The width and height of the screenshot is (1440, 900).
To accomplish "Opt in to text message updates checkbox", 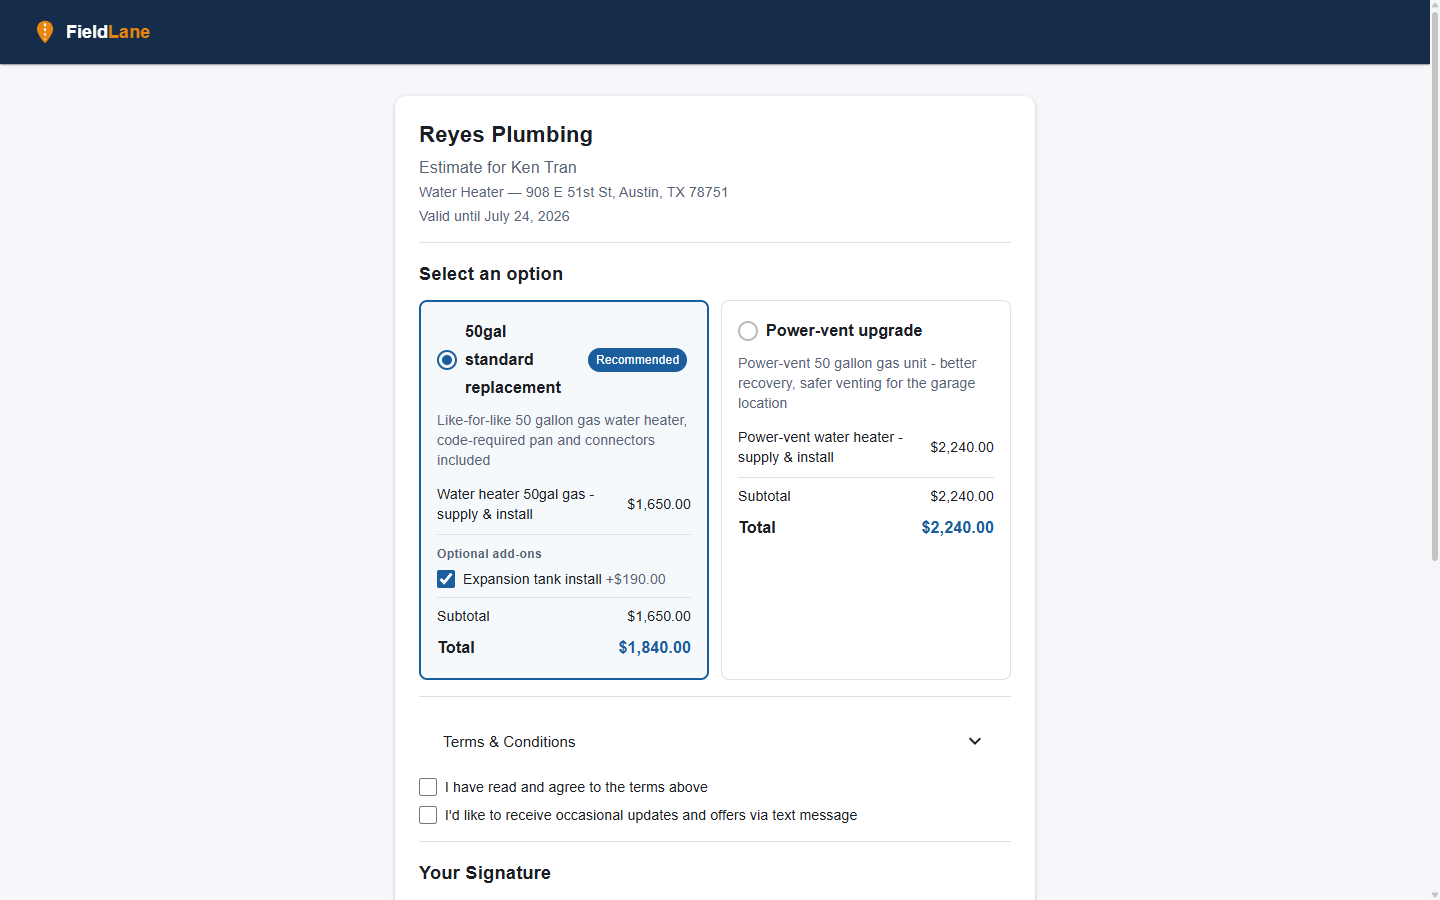I will tap(428, 815).
